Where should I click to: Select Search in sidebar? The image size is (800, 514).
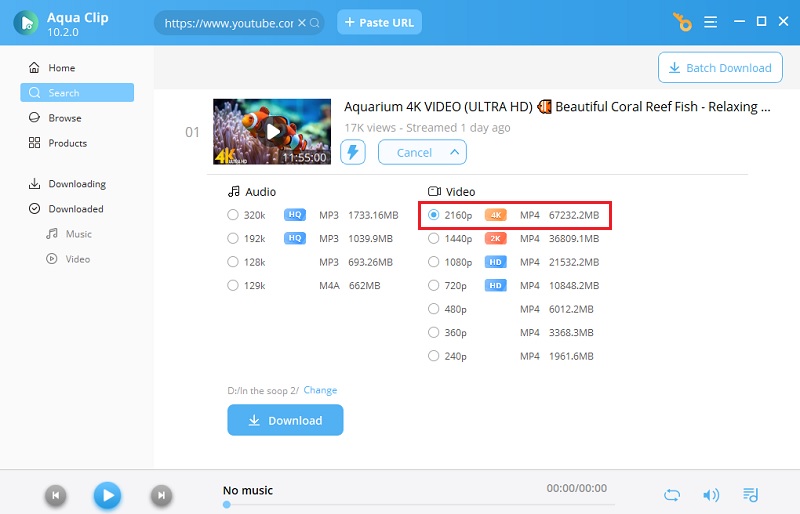77,92
